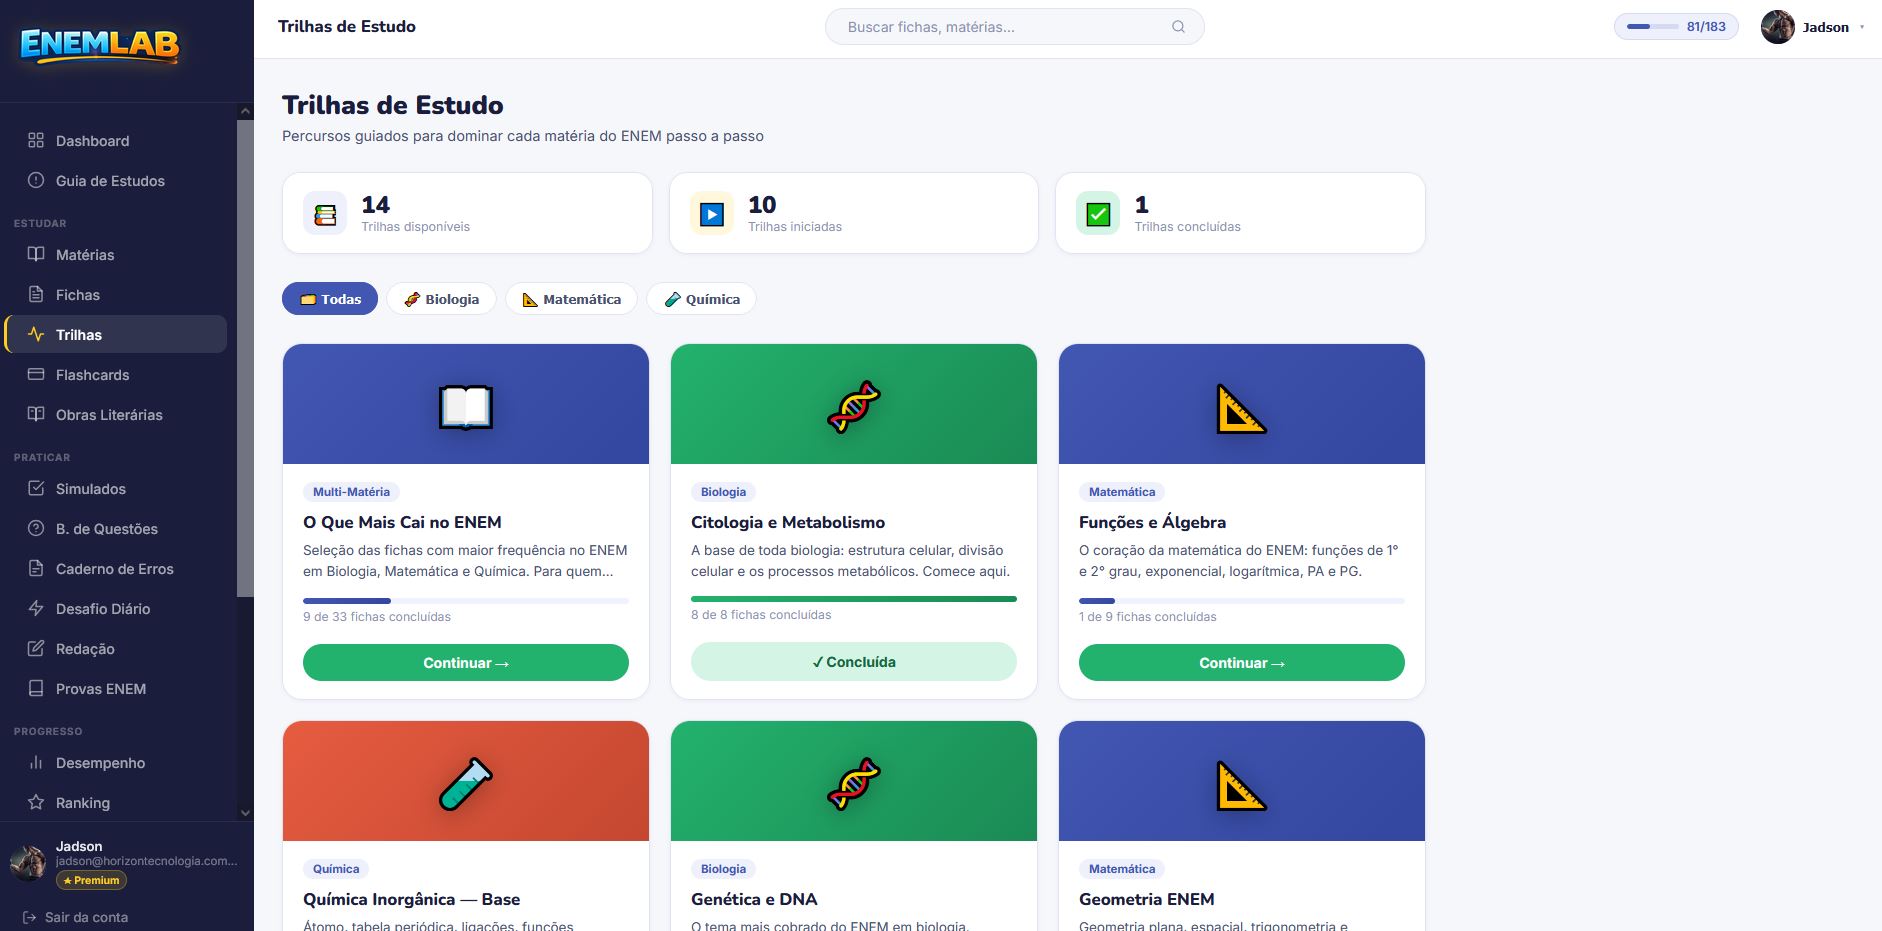
Task: Click the Fichas document icon
Action: [36, 294]
